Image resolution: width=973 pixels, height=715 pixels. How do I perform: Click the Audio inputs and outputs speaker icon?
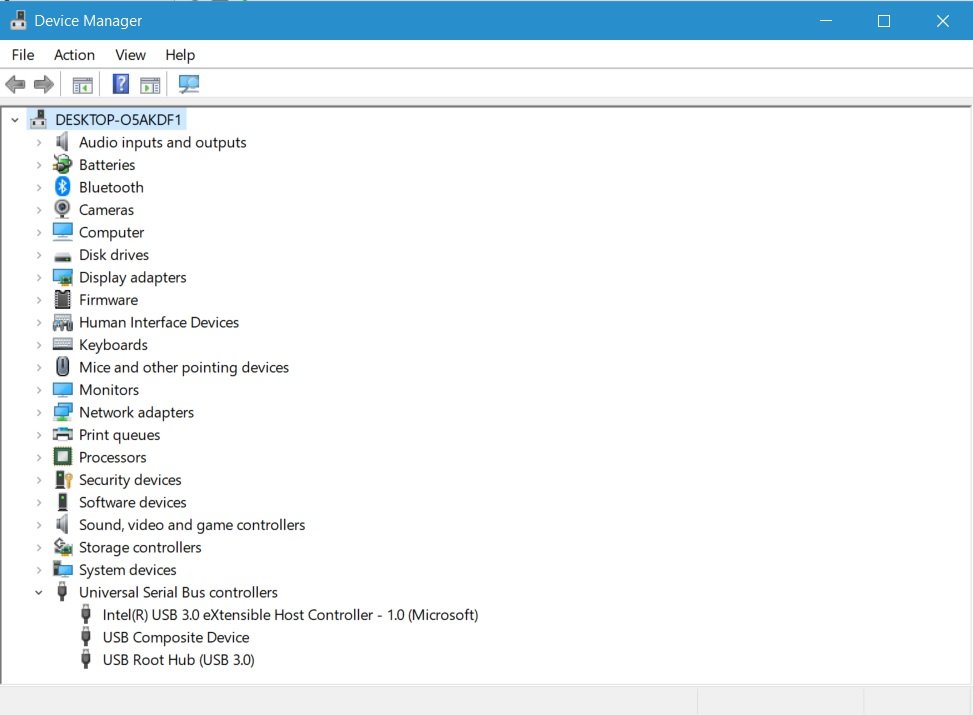[x=62, y=142]
